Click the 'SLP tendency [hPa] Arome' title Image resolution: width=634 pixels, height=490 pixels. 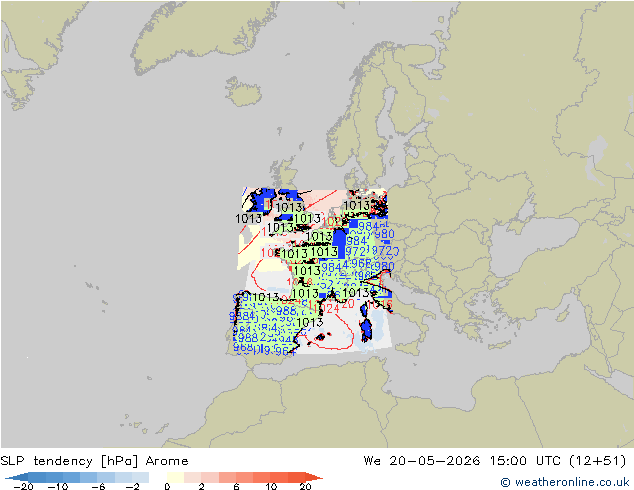(94, 461)
